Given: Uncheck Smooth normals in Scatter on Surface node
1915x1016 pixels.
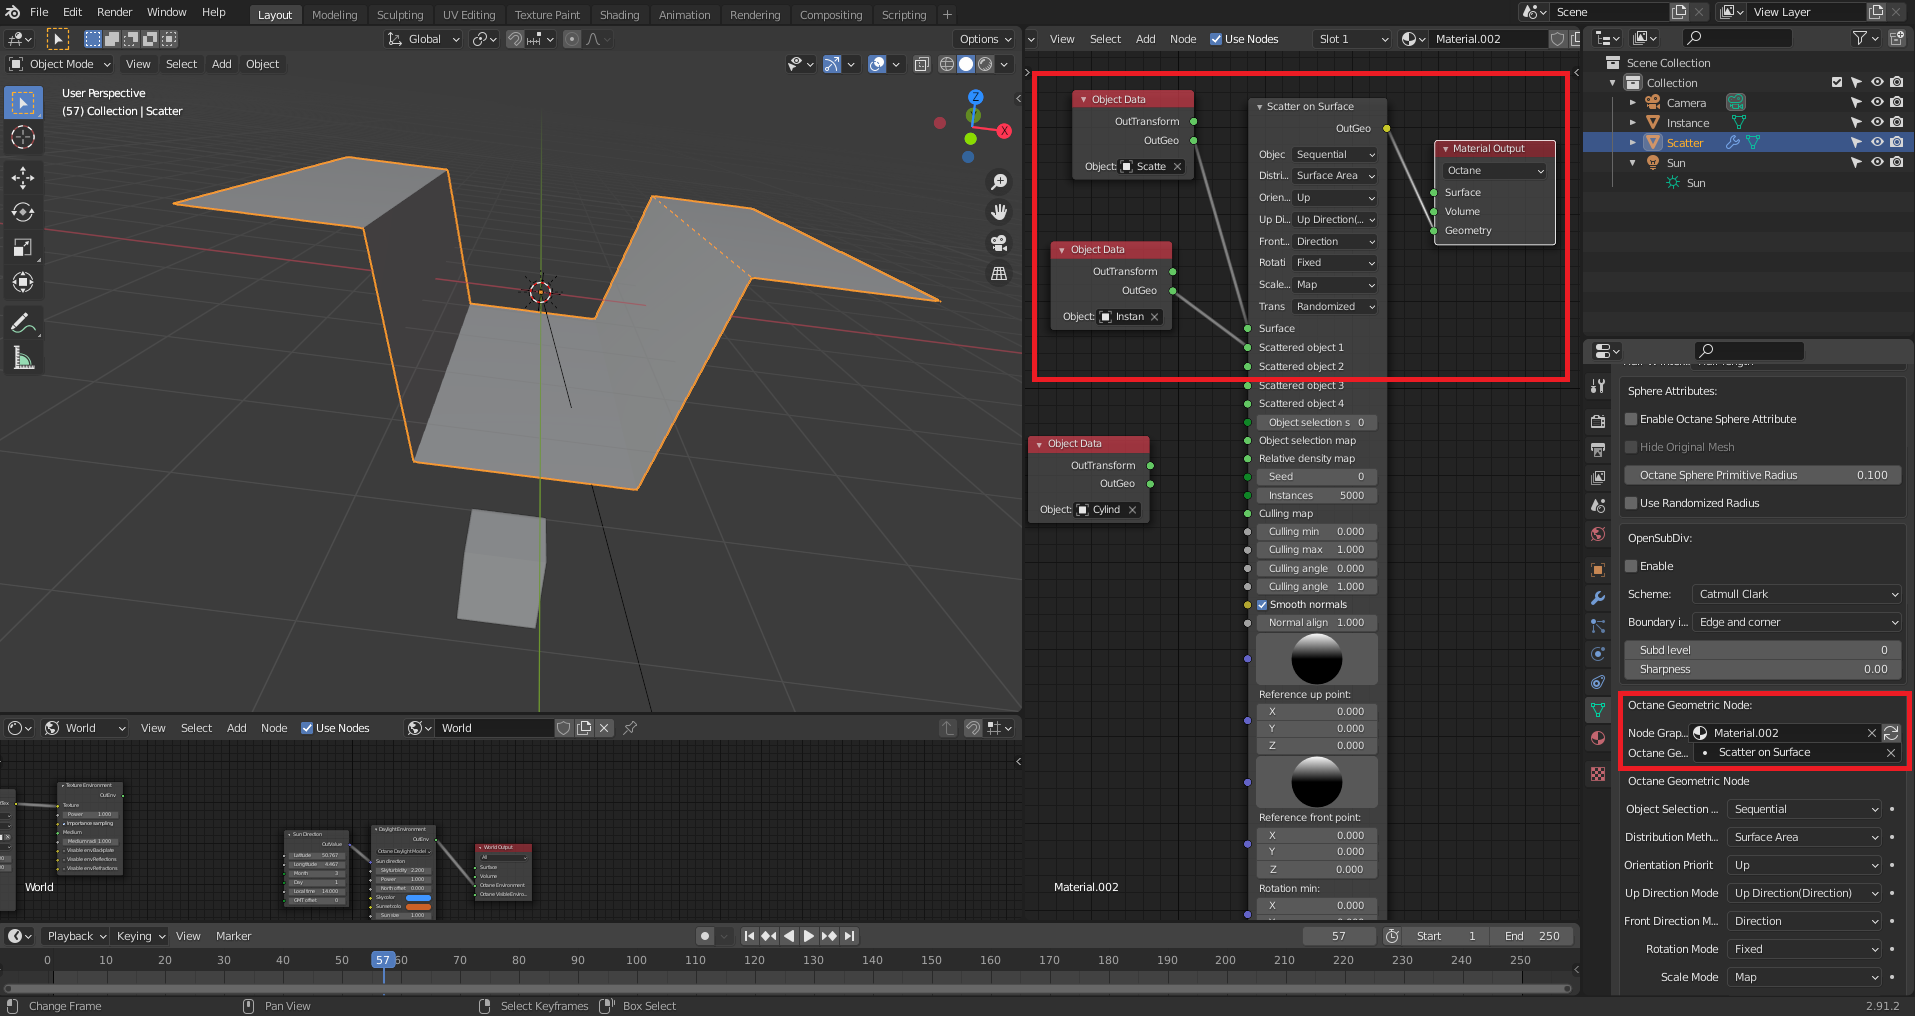Looking at the screenshot, I should pyautogui.click(x=1263, y=604).
